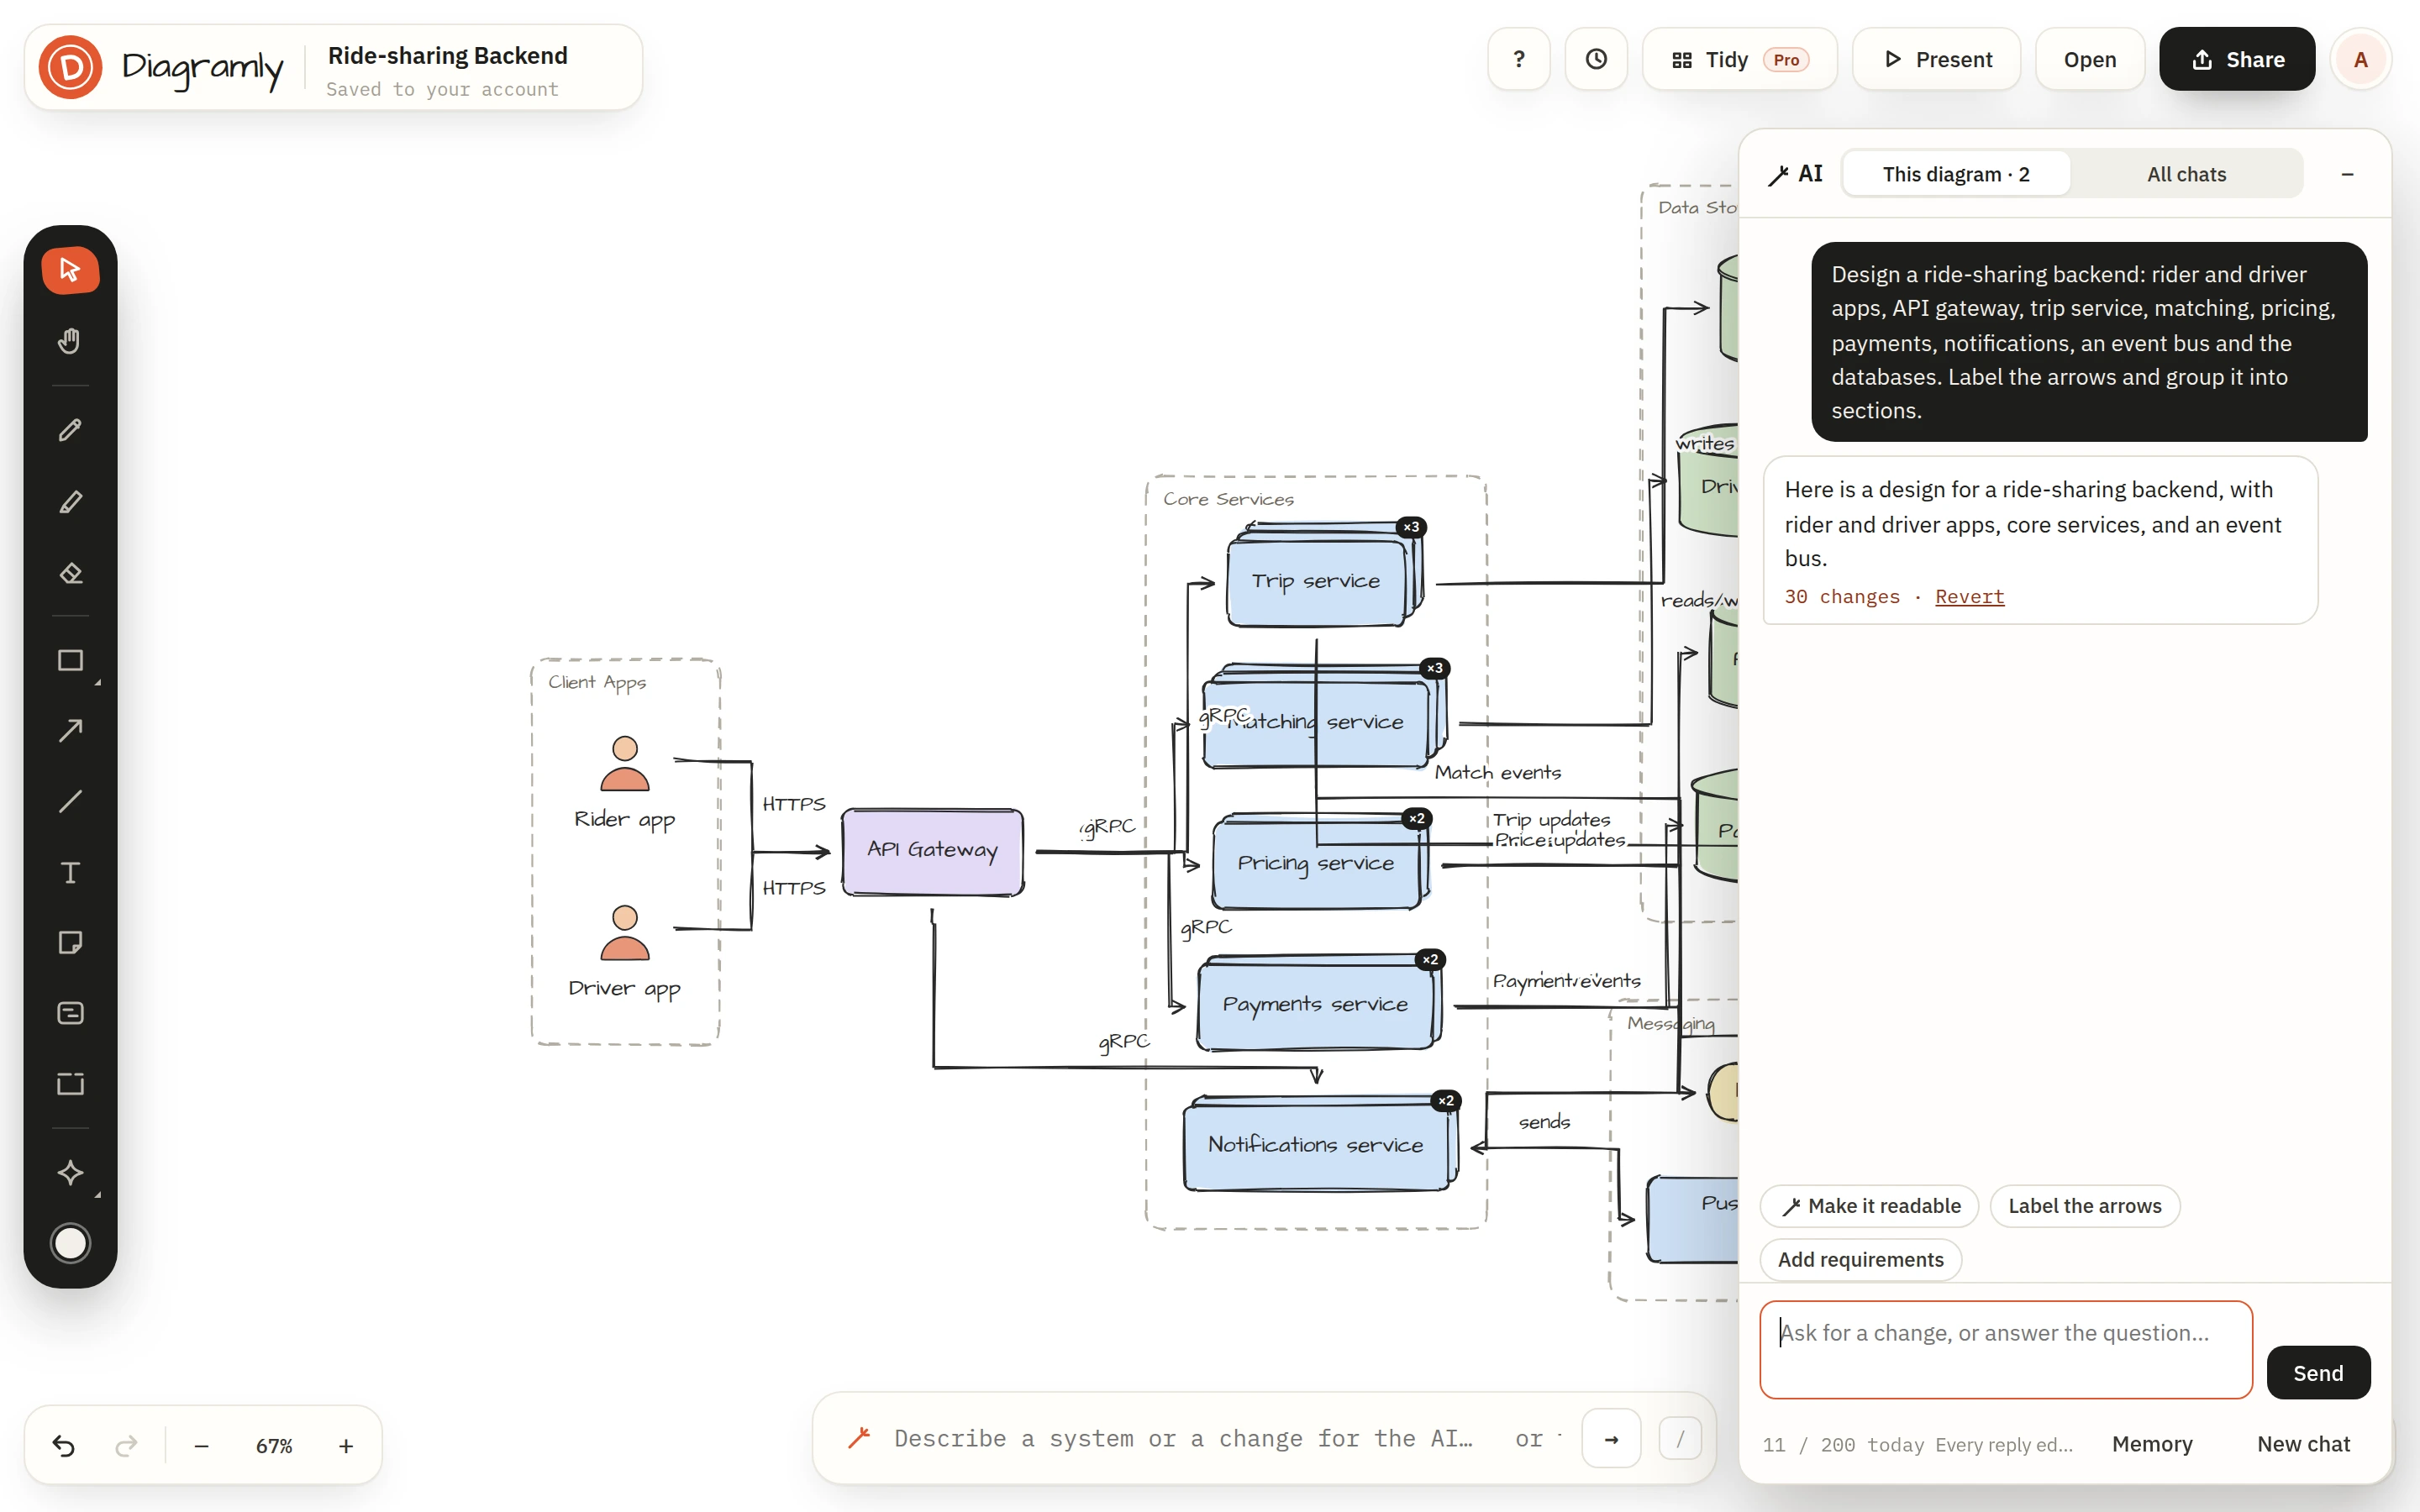Choose the Label the arrows suggestion
2420x1512 pixels.
(x=2084, y=1205)
